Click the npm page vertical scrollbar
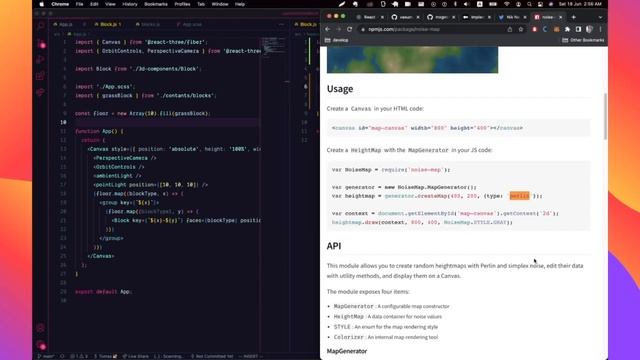640x360 pixels. [x=605, y=116]
